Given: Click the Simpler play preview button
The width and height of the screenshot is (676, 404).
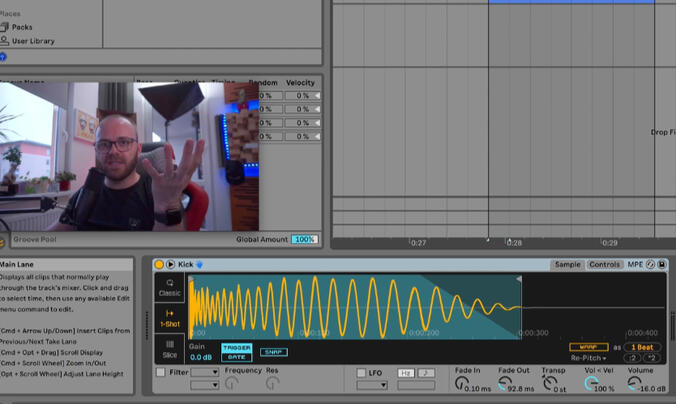Looking at the screenshot, I should [x=170, y=264].
